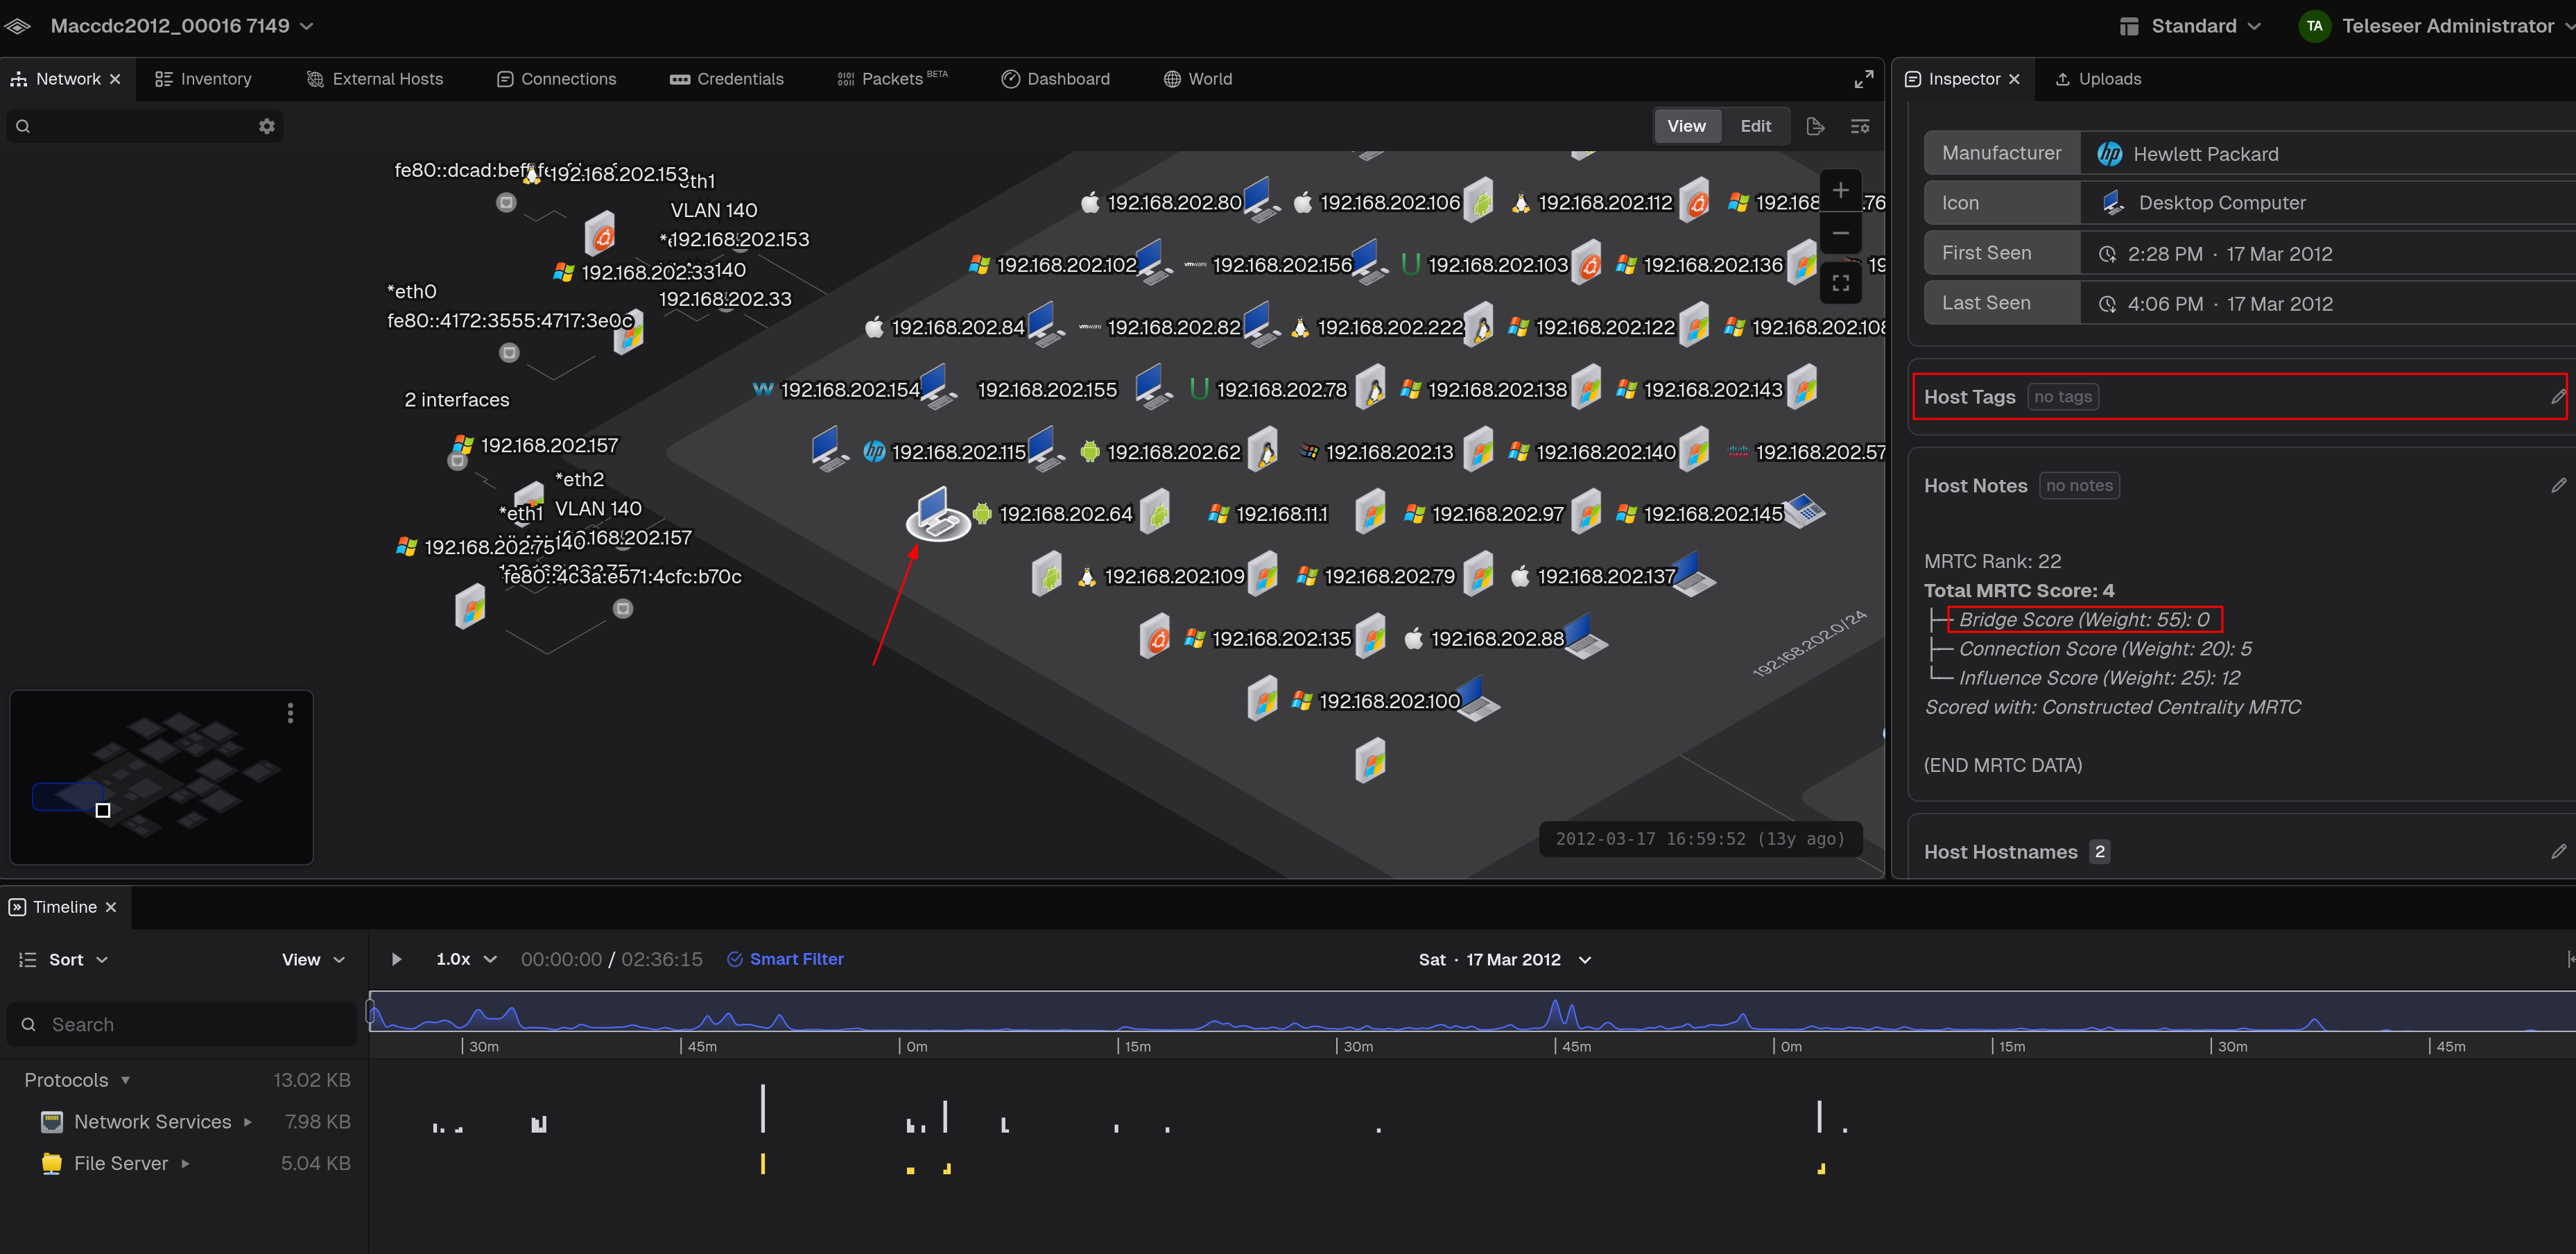Open the map display options icon
Viewport: 2576px width, 1254px height.
1860,126
